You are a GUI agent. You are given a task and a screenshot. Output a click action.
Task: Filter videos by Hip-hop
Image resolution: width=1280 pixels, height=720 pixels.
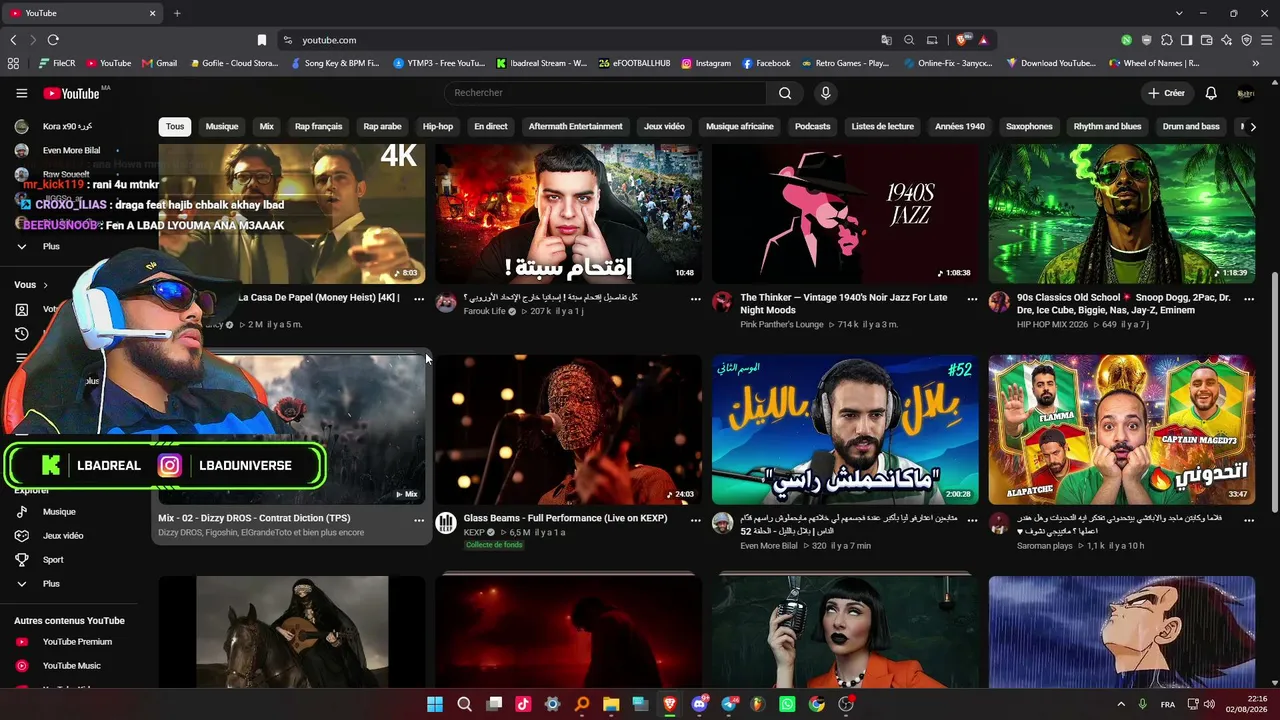438,127
